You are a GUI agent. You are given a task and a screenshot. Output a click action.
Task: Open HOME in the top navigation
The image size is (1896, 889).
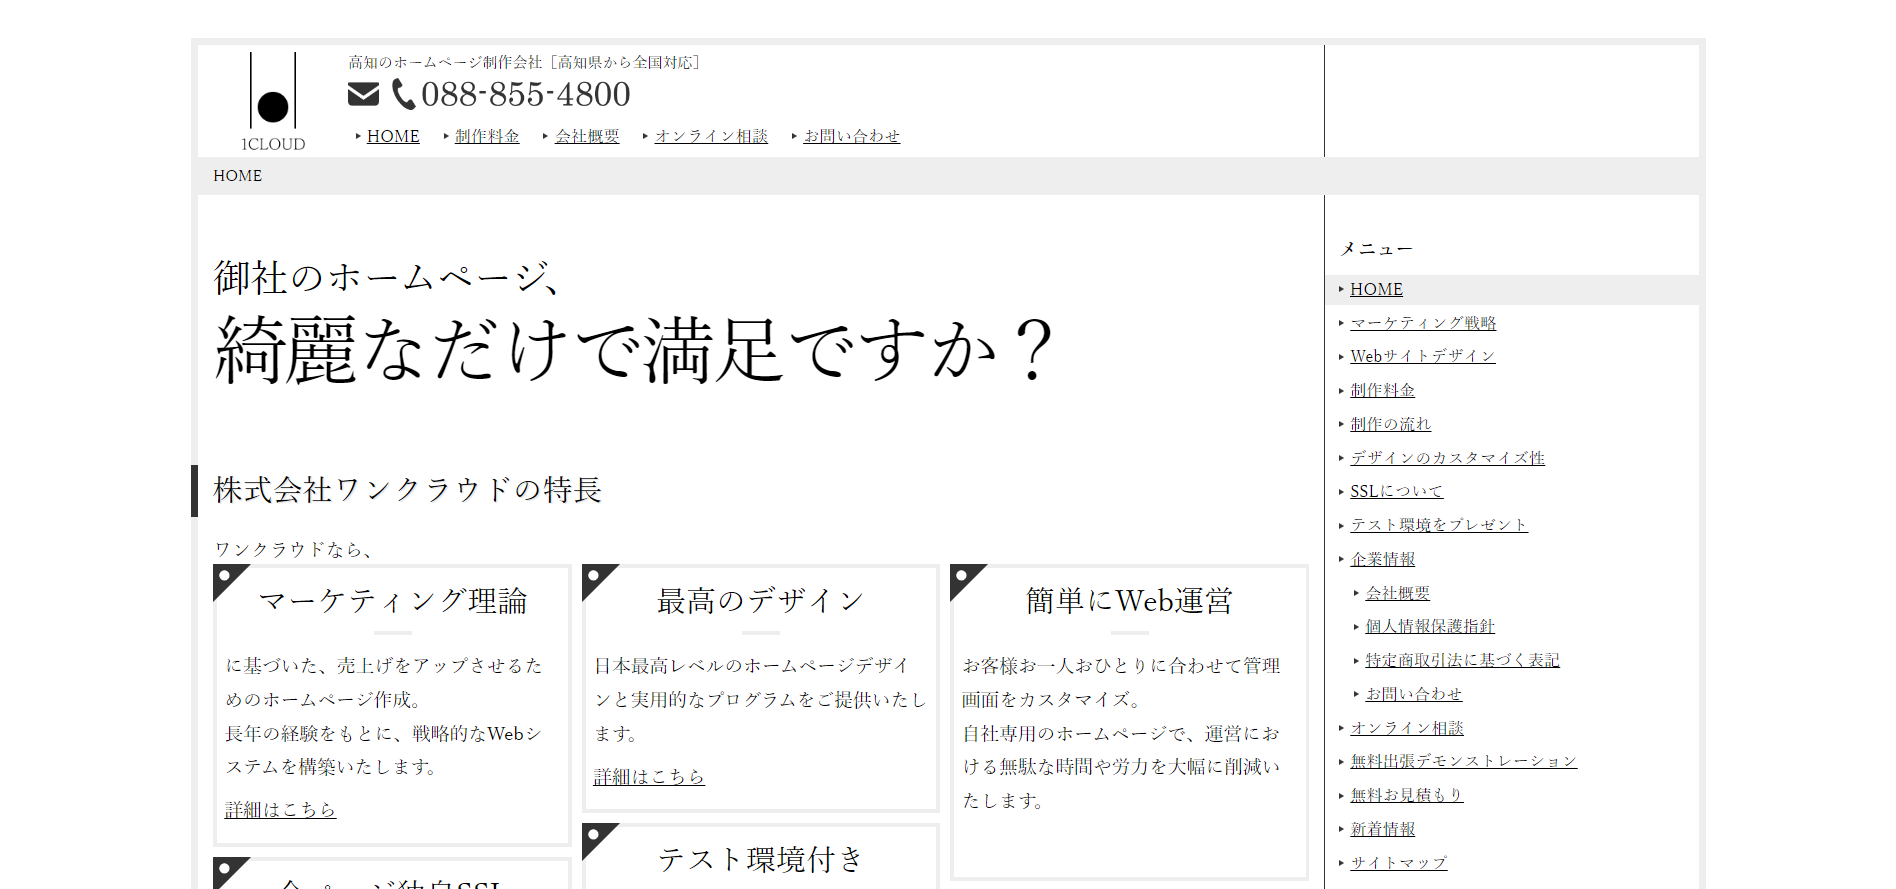(393, 136)
